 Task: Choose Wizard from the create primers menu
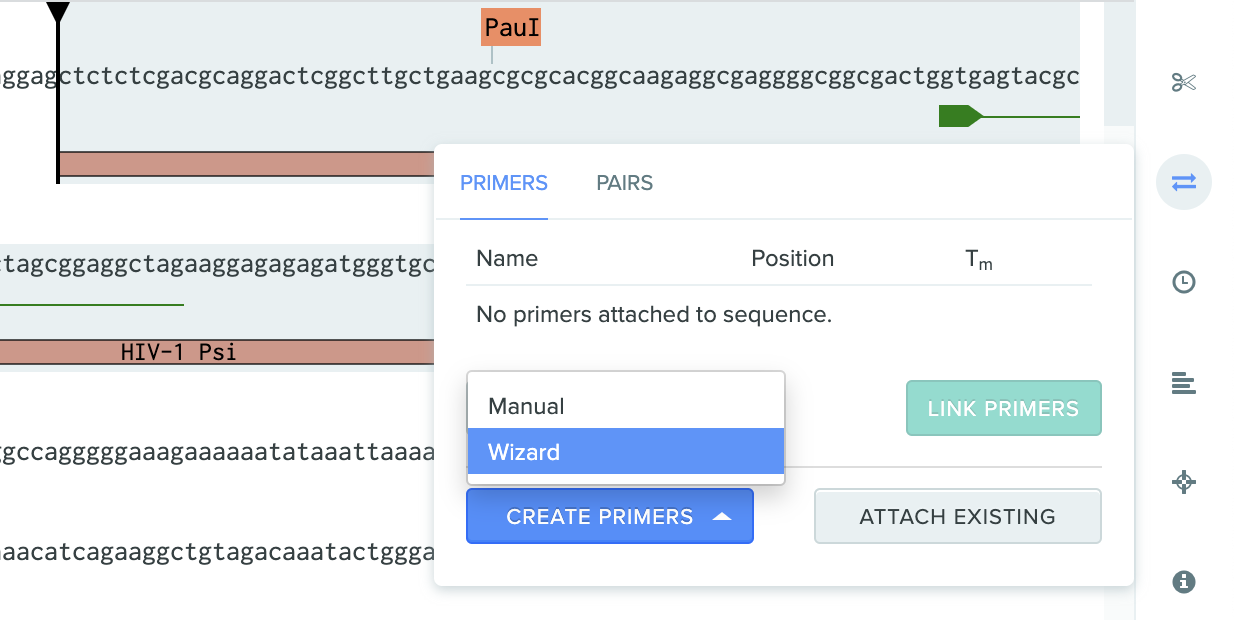point(626,452)
